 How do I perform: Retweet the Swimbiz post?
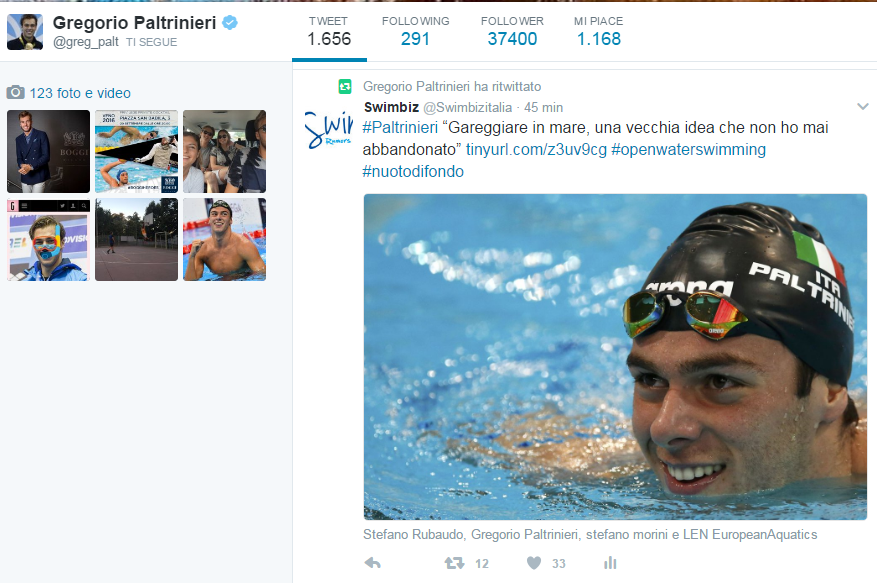(x=454, y=563)
